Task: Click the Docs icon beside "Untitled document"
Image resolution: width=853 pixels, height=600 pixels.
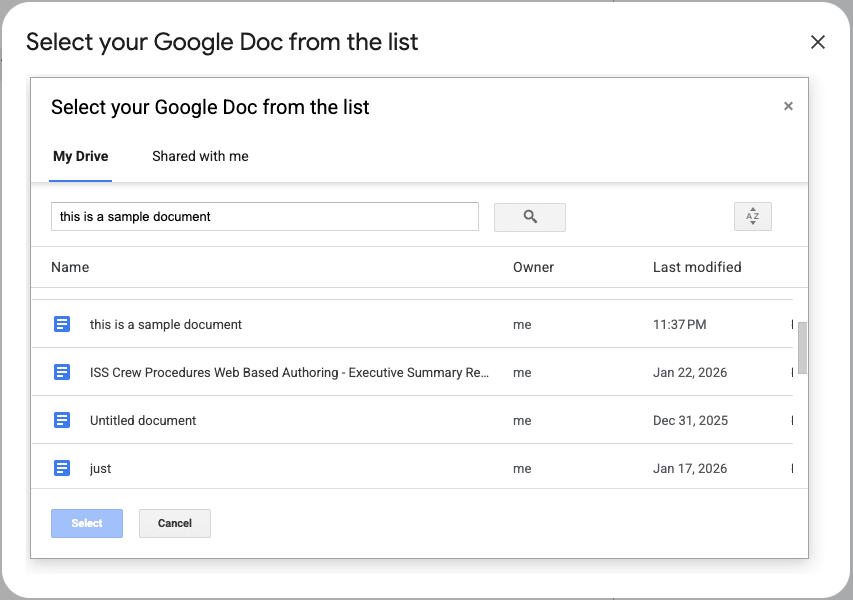Action: (x=62, y=420)
